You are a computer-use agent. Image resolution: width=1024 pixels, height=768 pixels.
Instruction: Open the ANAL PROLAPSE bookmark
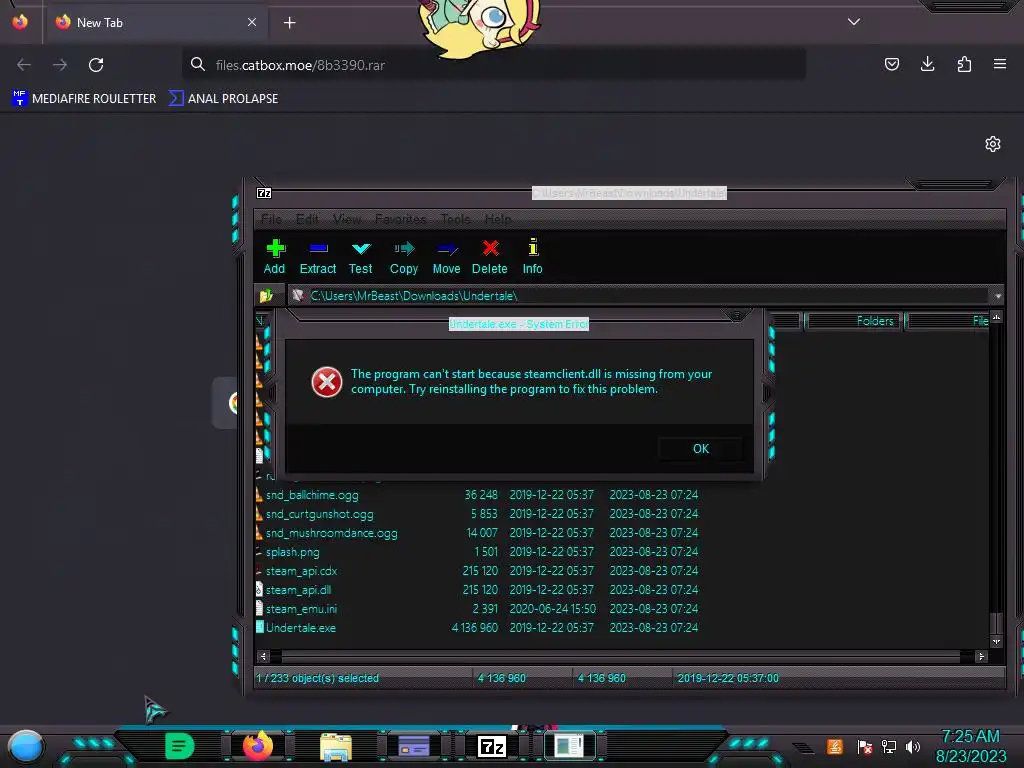223,99
